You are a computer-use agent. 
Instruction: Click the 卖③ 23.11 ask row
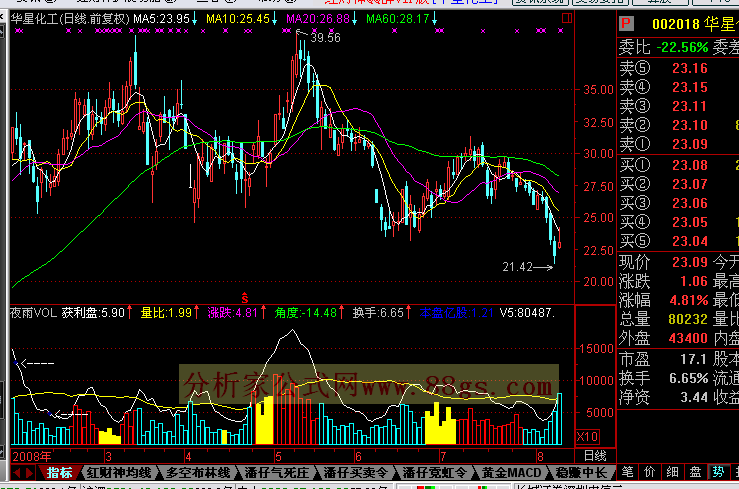[678, 106]
